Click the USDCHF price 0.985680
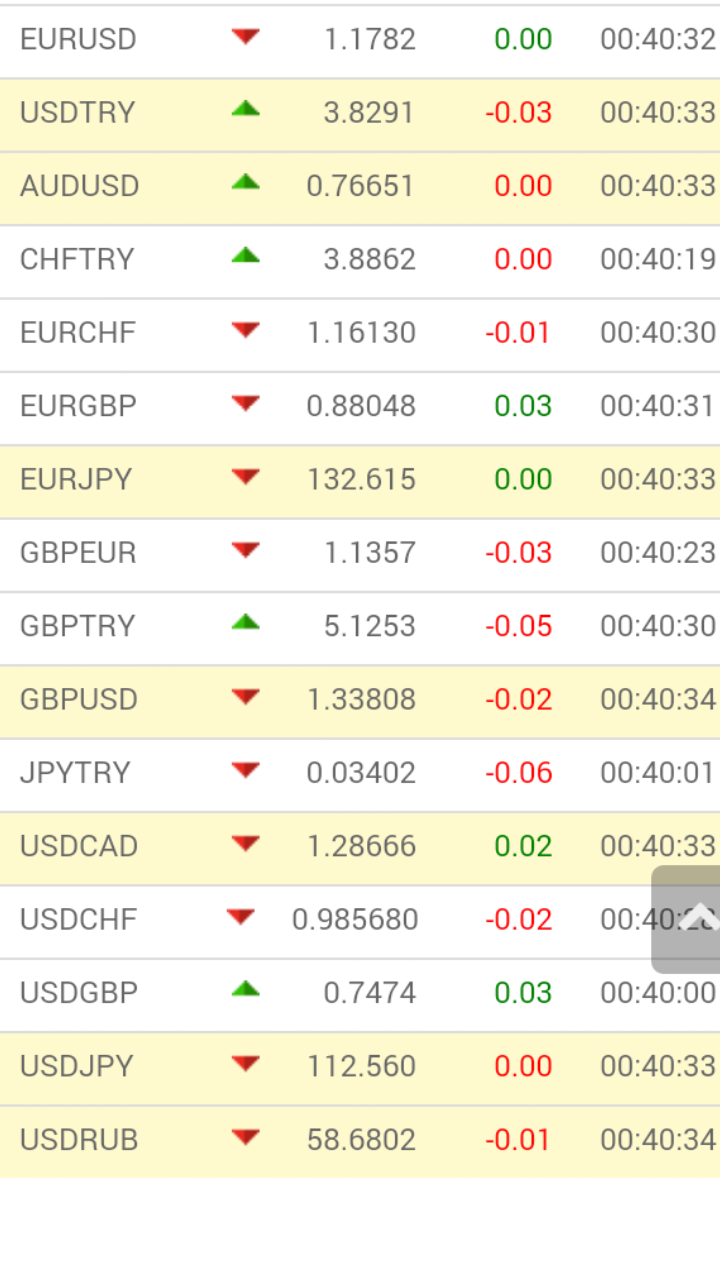 (355, 920)
